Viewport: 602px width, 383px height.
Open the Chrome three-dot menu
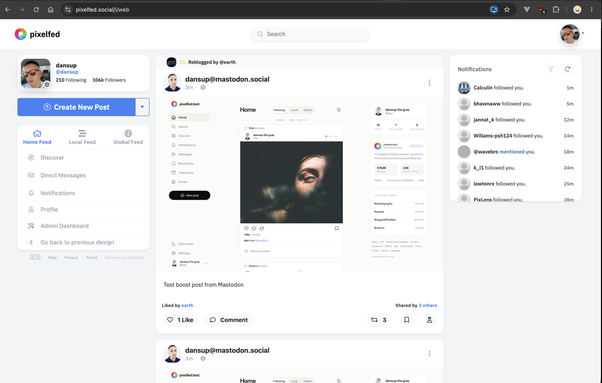point(592,10)
